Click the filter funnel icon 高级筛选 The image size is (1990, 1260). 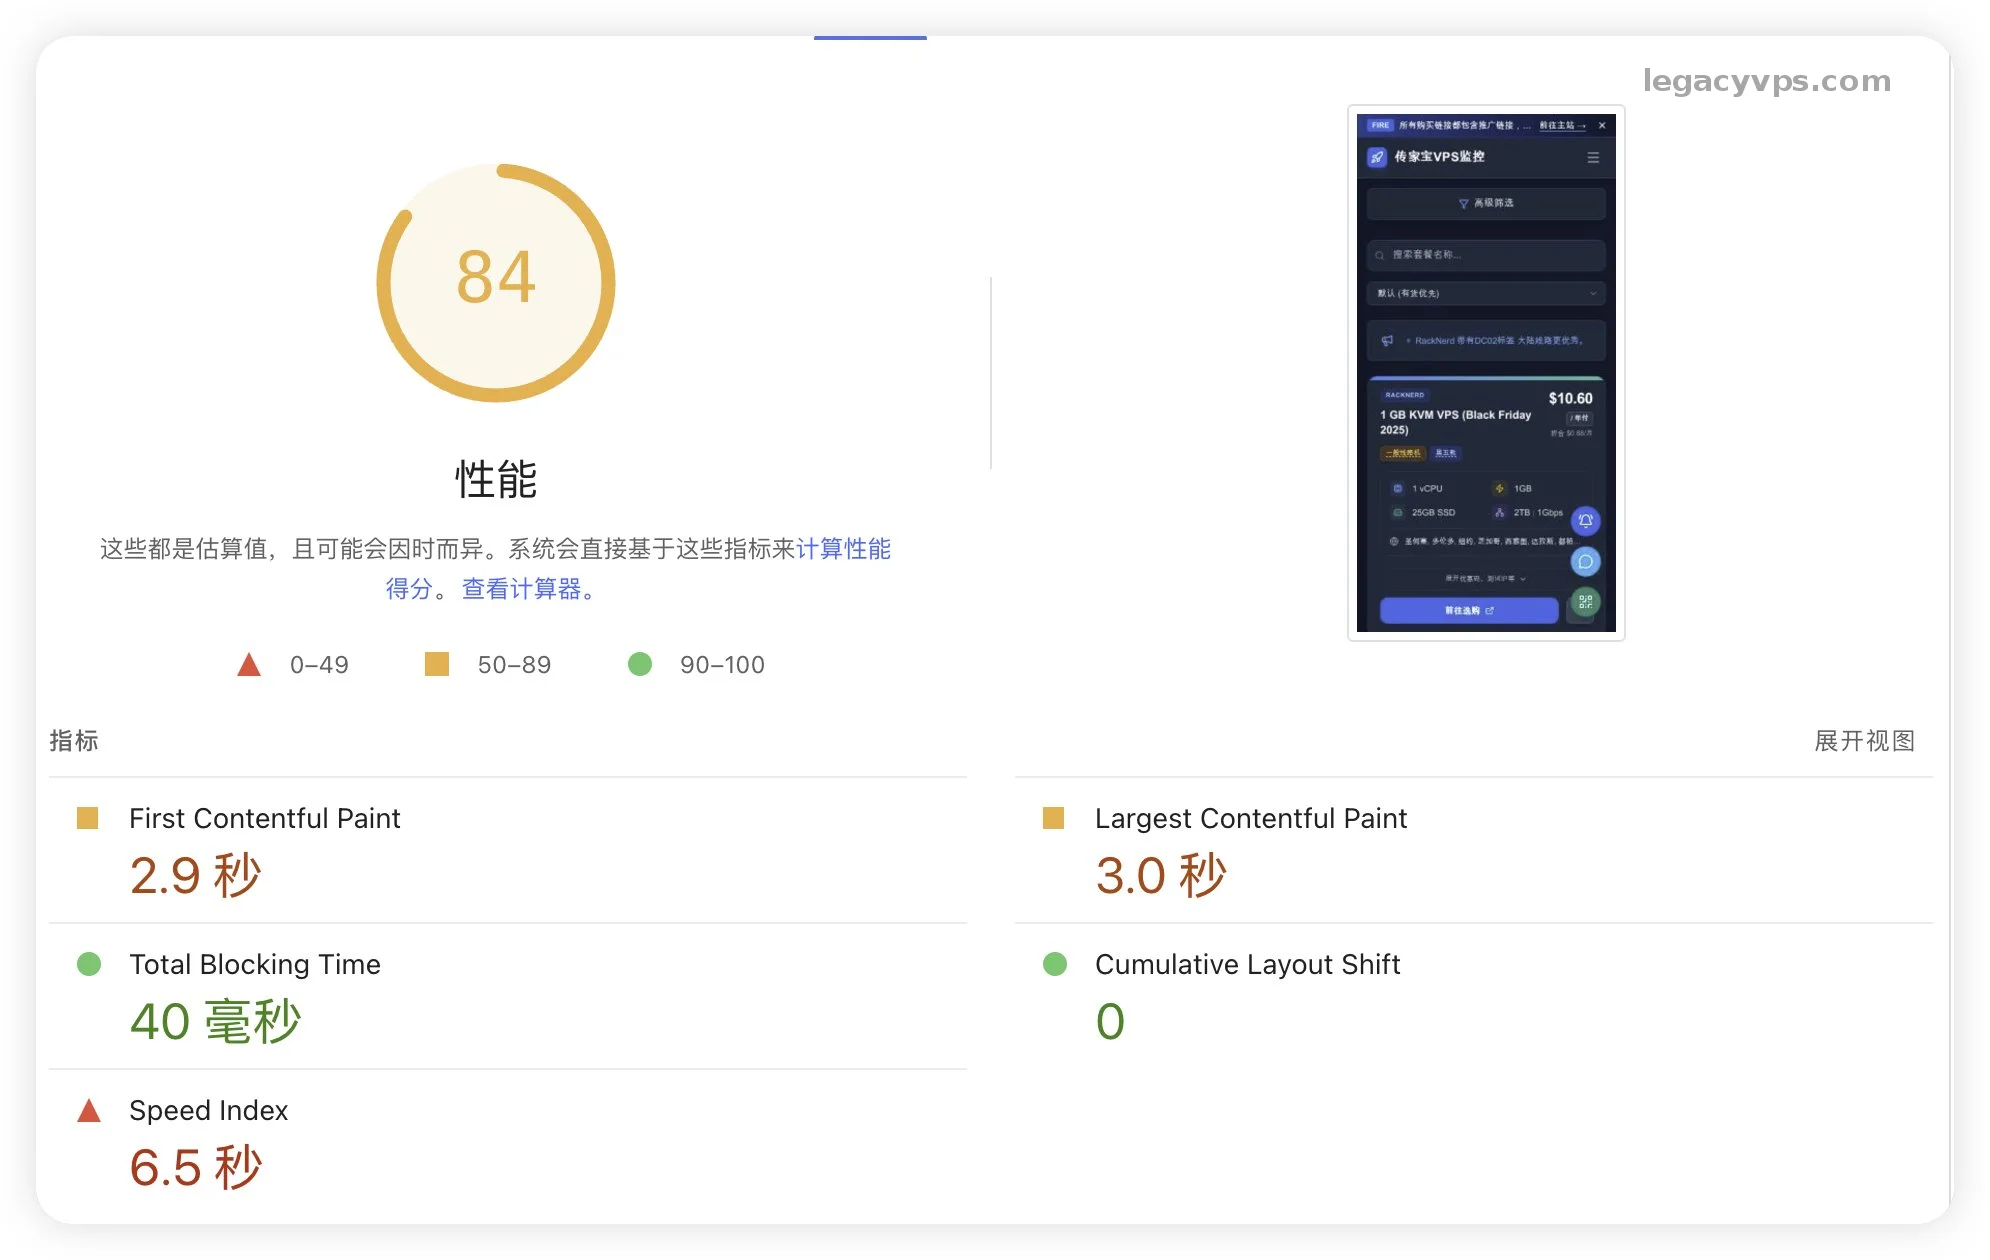(1464, 204)
